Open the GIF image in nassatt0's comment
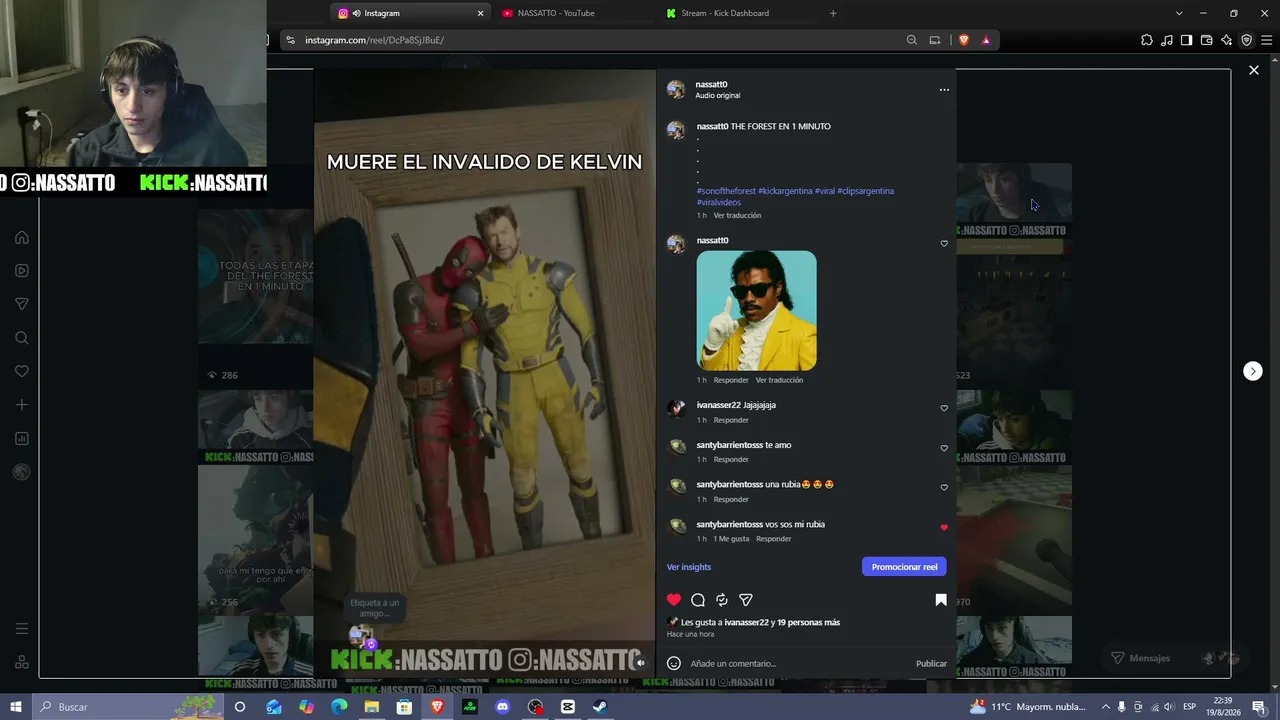Screen dimensions: 1280x720 (x=757, y=311)
